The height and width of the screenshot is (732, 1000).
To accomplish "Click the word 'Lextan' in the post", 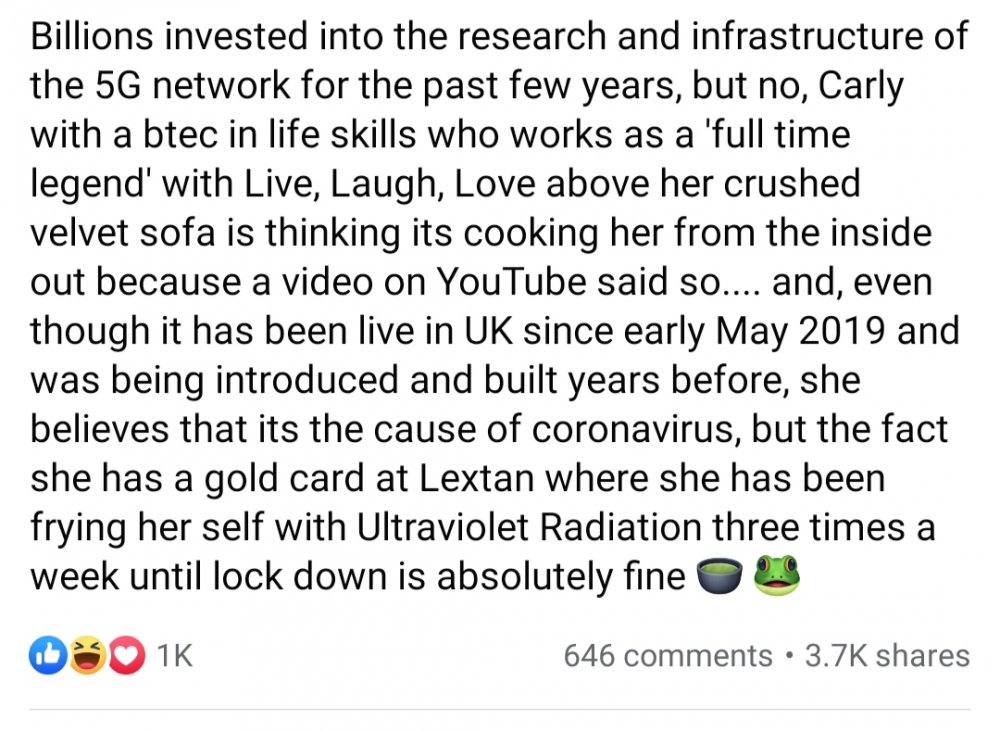I will [x=476, y=478].
